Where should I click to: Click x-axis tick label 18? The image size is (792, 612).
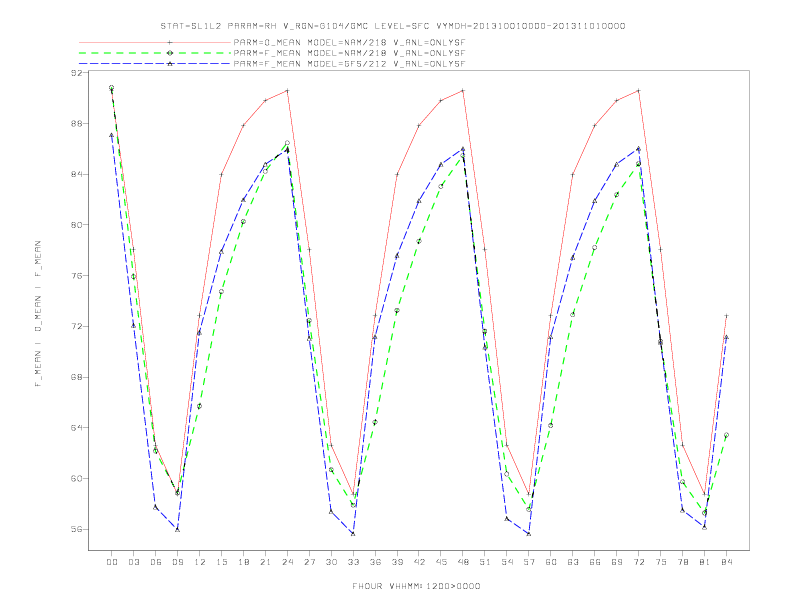(x=243, y=562)
